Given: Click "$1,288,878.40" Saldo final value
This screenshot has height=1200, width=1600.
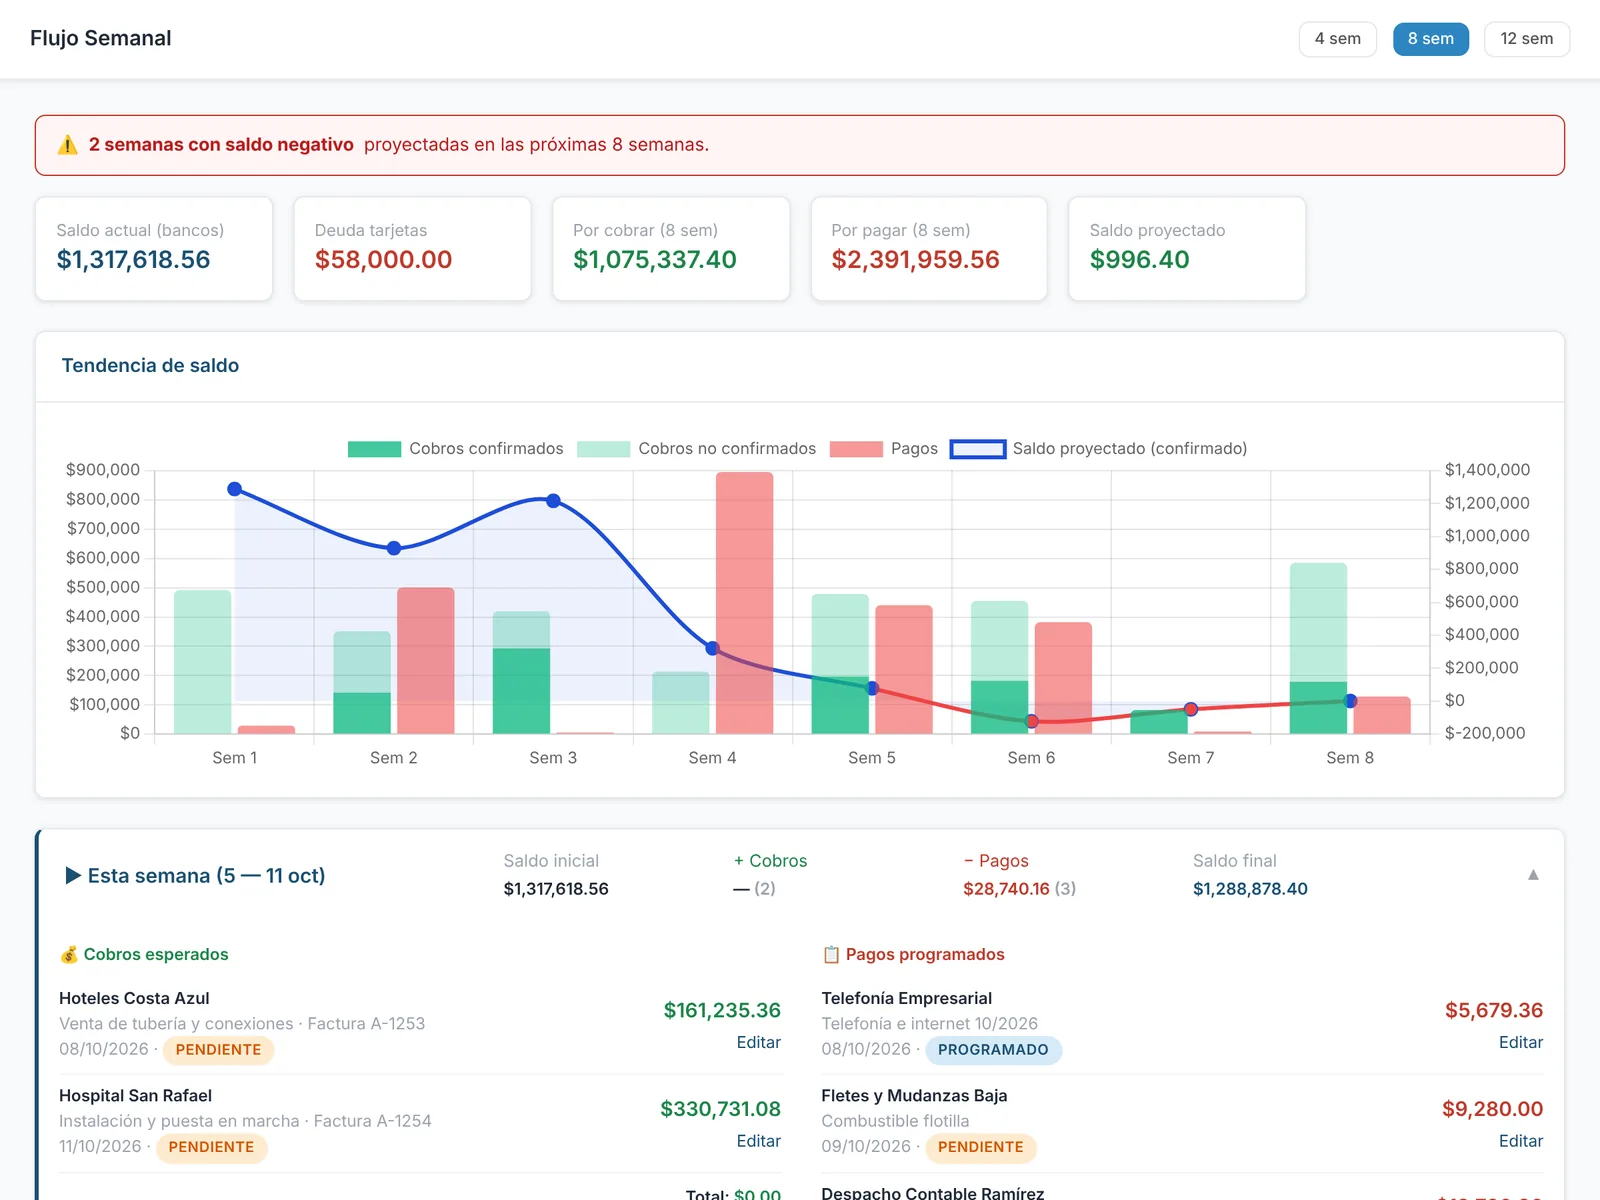Looking at the screenshot, I should pos(1250,889).
